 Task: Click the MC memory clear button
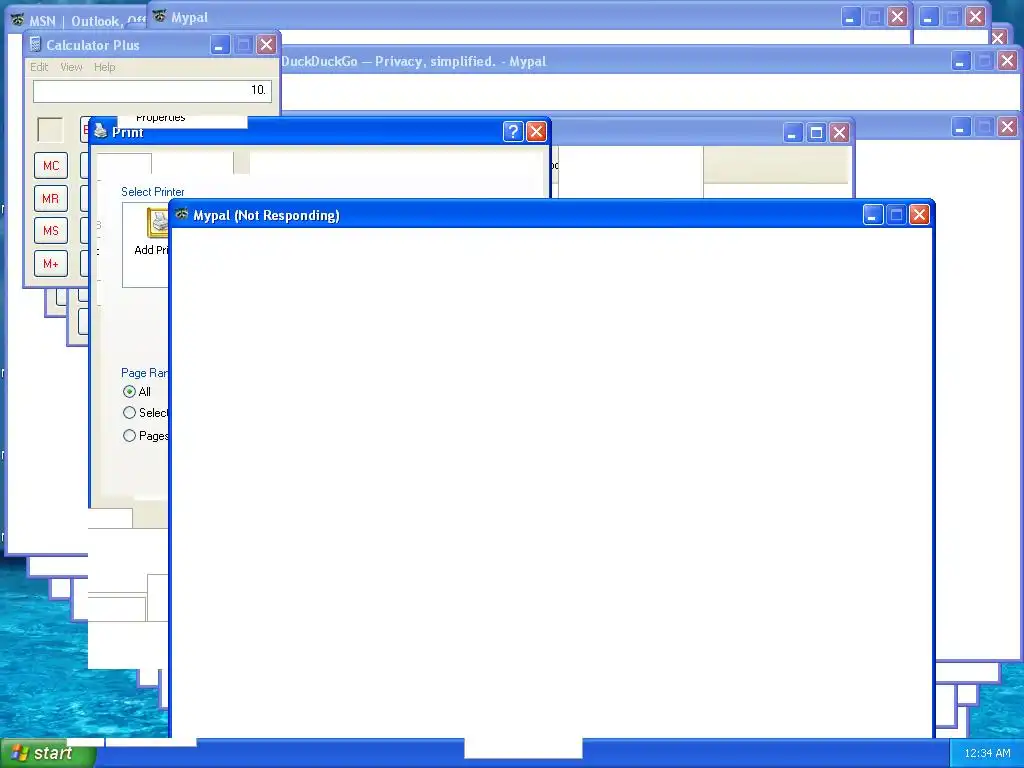[x=51, y=166]
